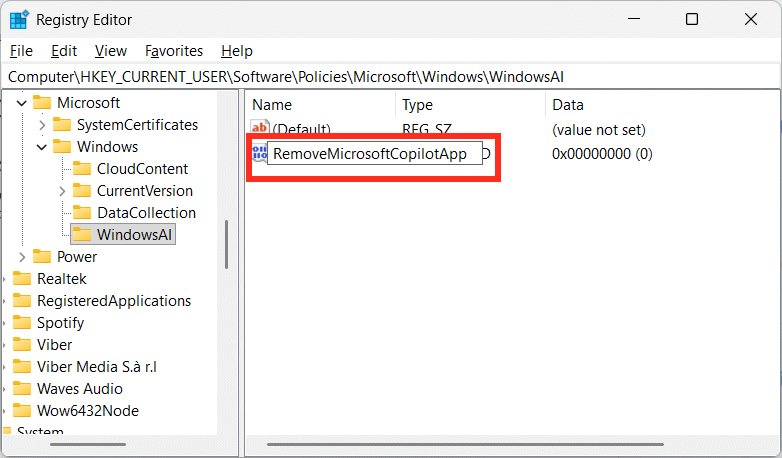The height and width of the screenshot is (458, 782).
Task: Click the Wow6432Node folder icon
Action: (22, 411)
